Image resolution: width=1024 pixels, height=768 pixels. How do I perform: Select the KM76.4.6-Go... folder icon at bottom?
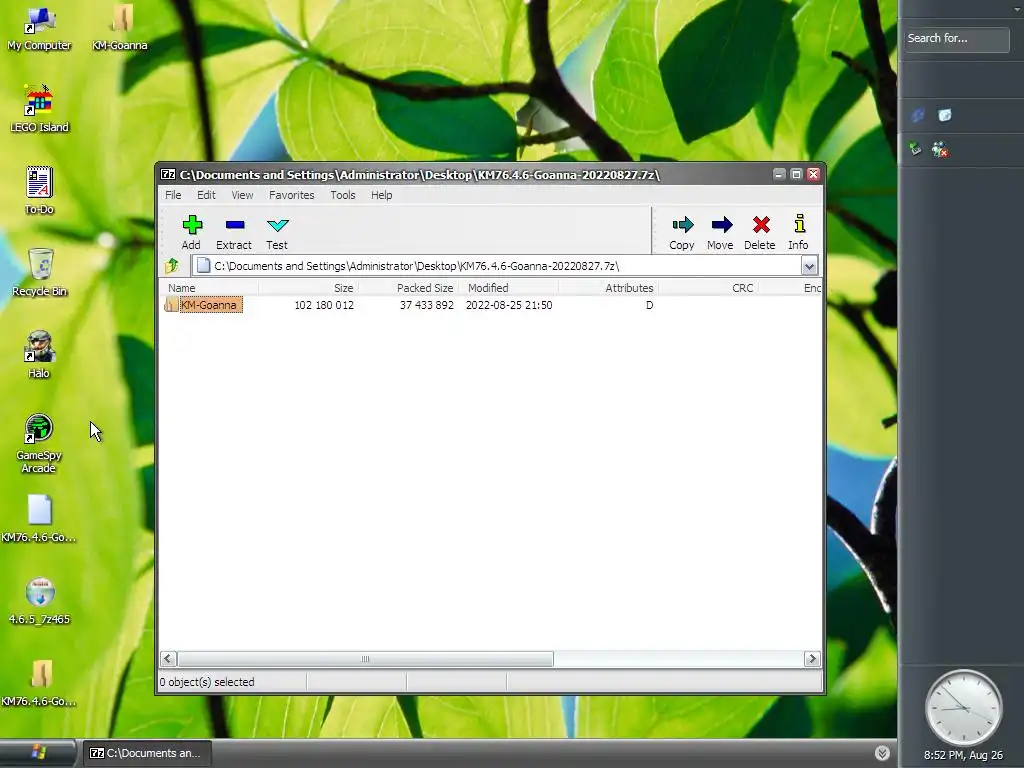pyautogui.click(x=40, y=674)
